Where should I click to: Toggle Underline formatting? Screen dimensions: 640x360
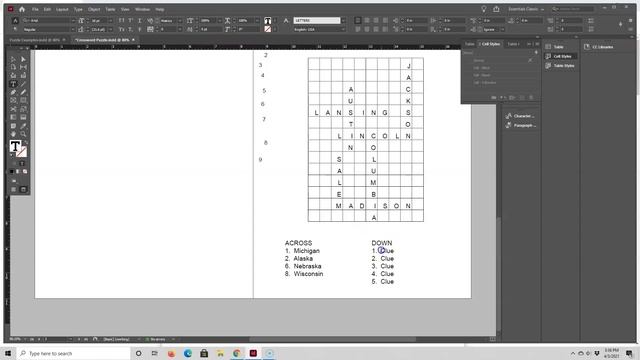[140, 20]
